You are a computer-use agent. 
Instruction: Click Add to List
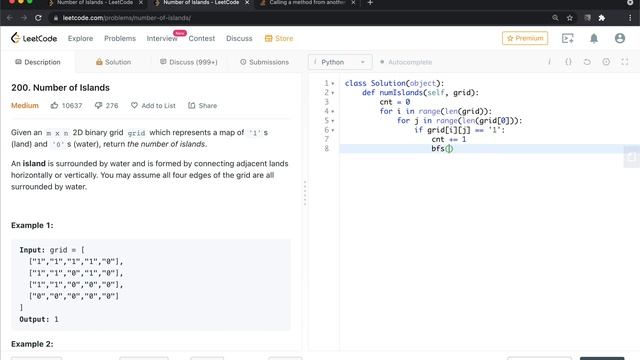click(x=153, y=105)
